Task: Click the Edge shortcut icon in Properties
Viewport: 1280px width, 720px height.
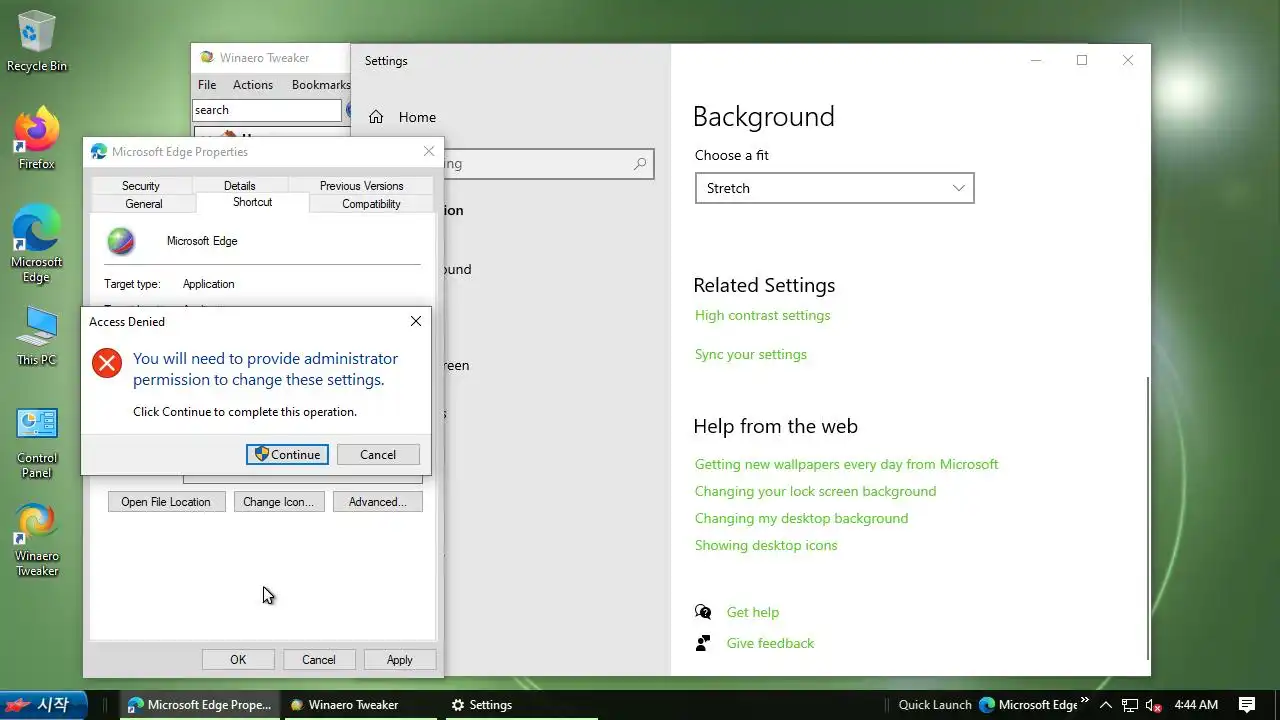Action: click(x=121, y=241)
